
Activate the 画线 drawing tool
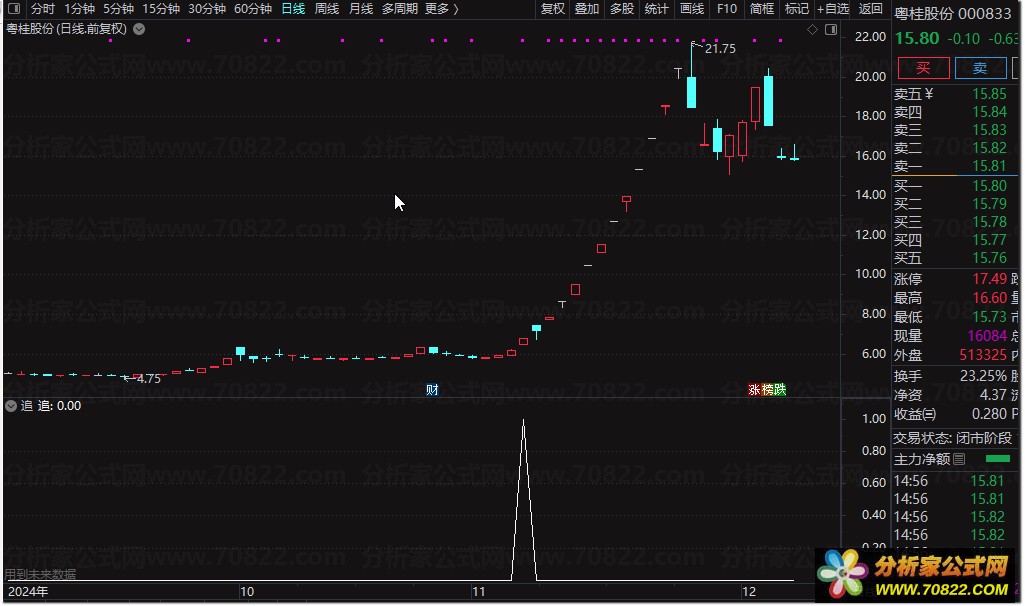[692, 8]
